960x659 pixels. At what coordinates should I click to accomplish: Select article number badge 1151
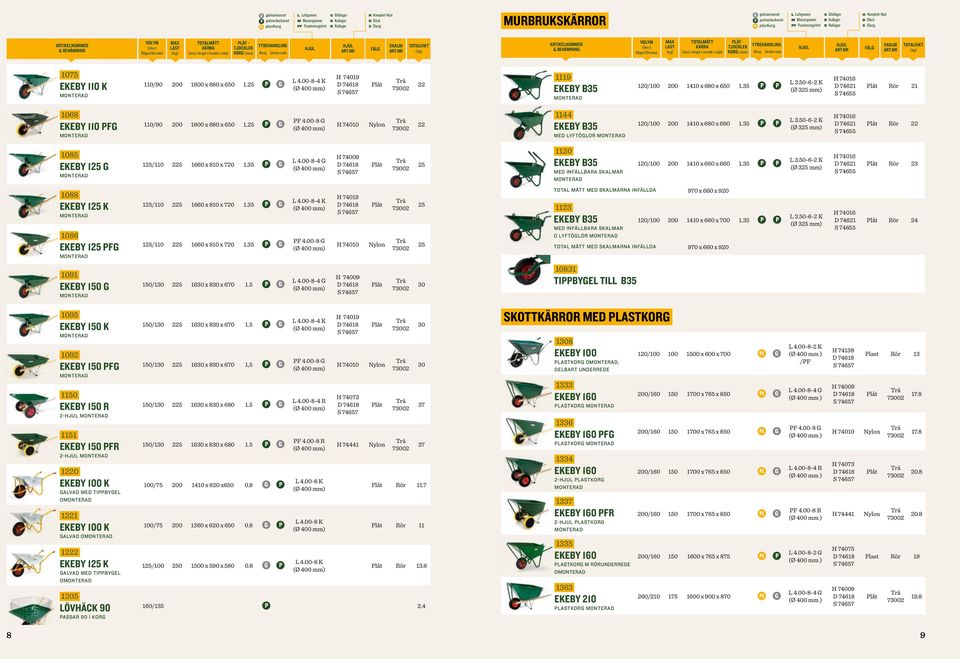(x=69, y=435)
